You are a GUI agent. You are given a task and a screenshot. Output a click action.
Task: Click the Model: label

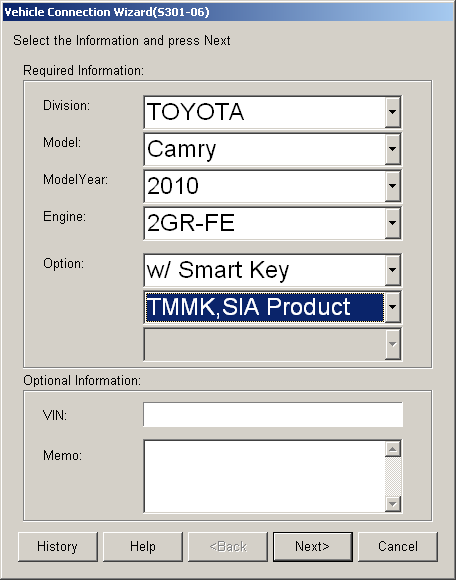point(62,142)
